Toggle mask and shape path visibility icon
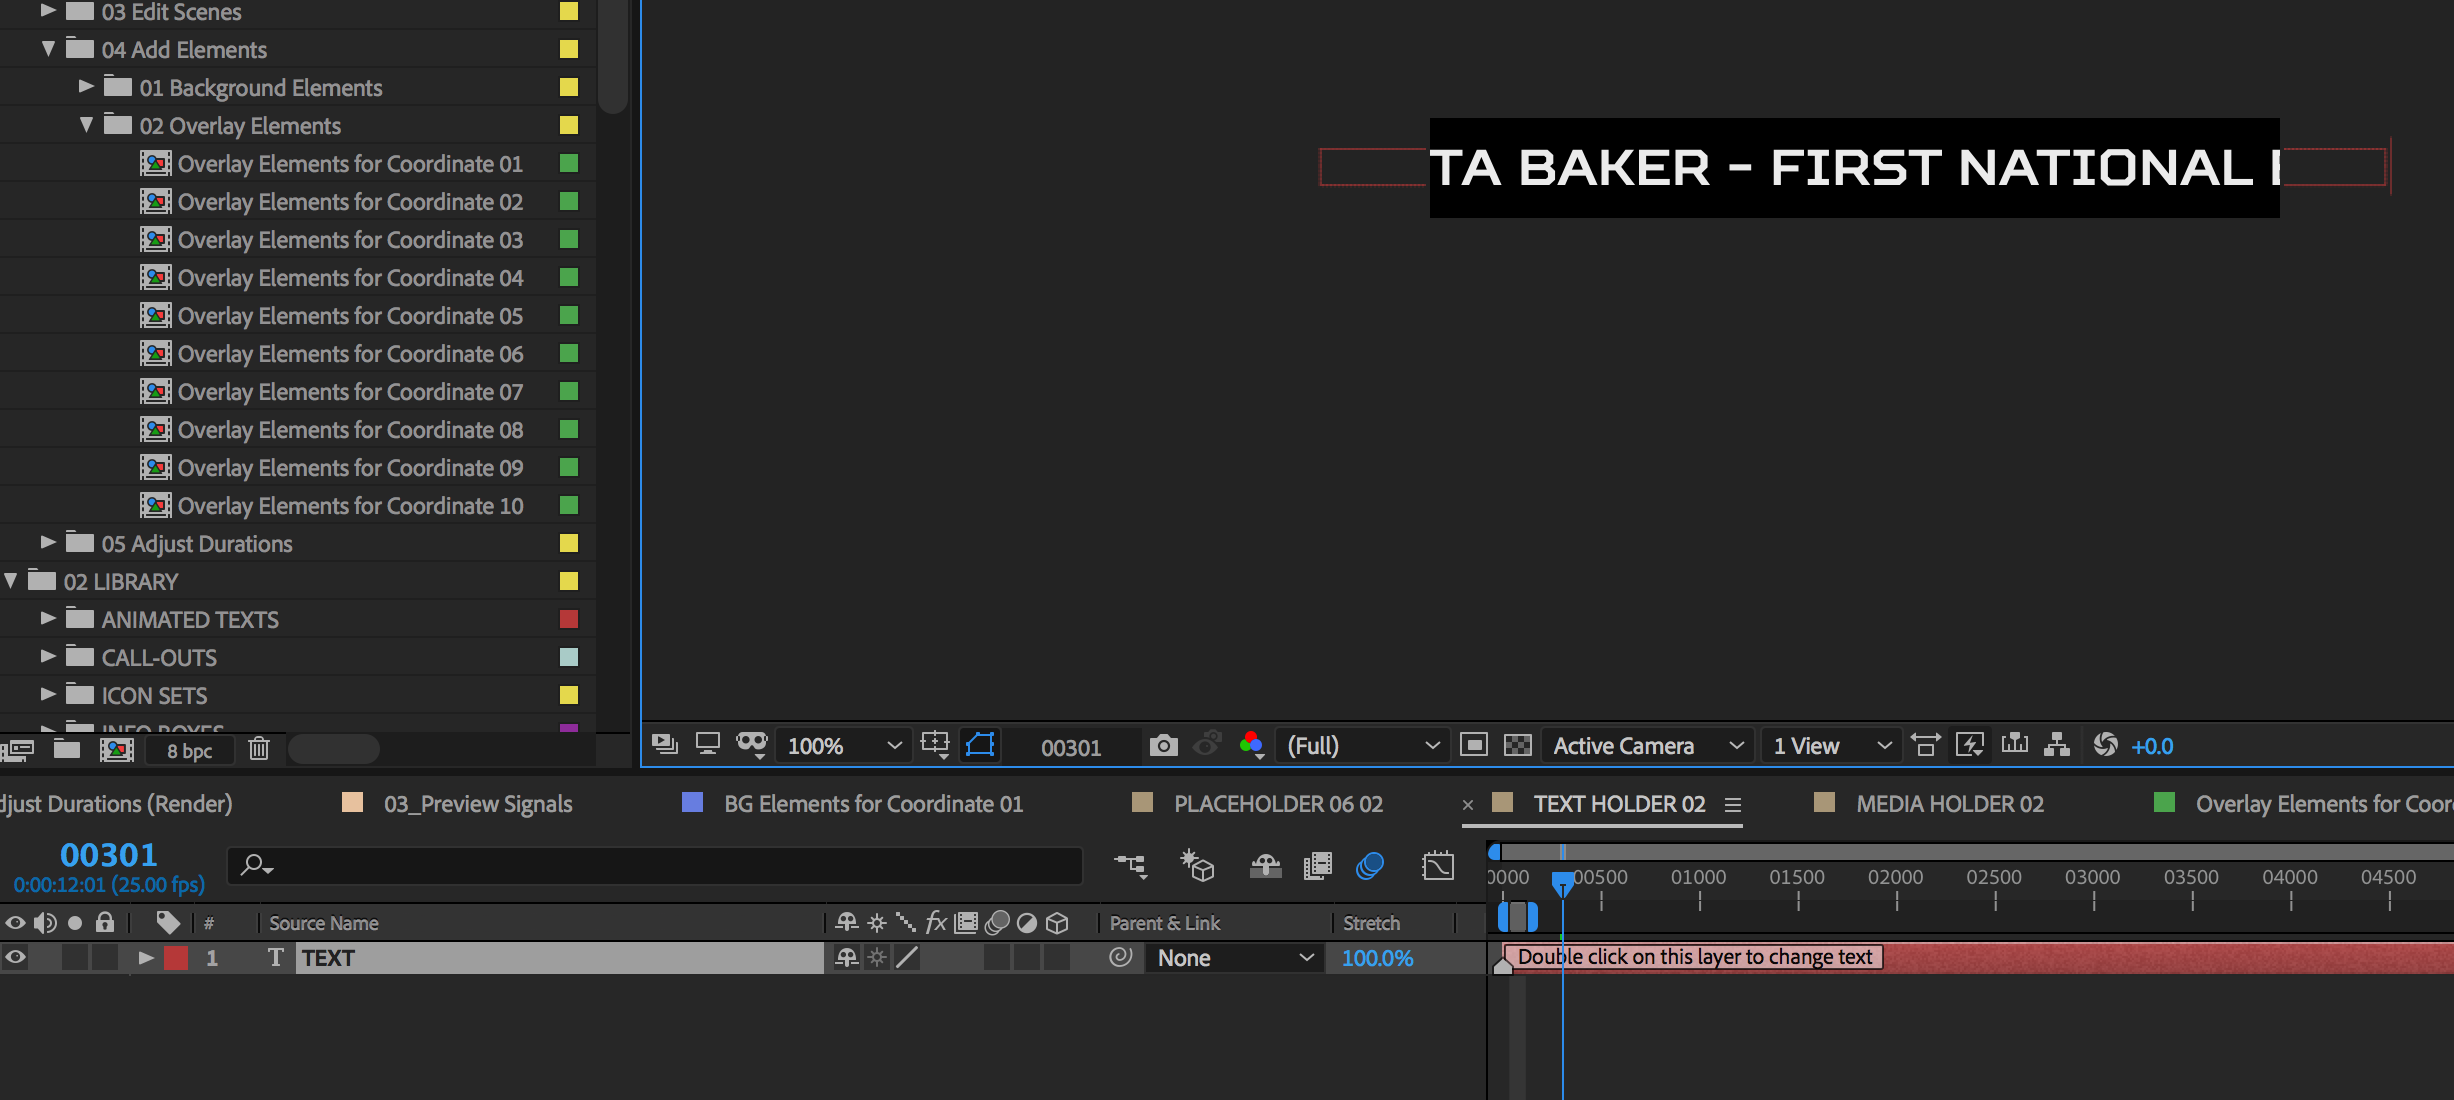The width and height of the screenshot is (2454, 1100). (x=980, y=745)
